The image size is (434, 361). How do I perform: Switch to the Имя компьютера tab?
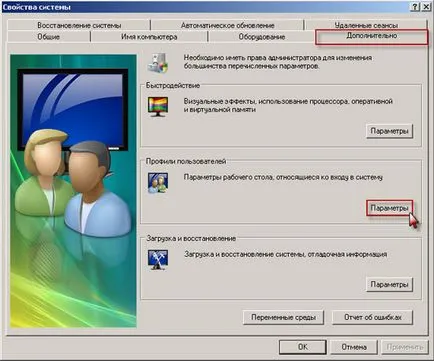click(149, 37)
